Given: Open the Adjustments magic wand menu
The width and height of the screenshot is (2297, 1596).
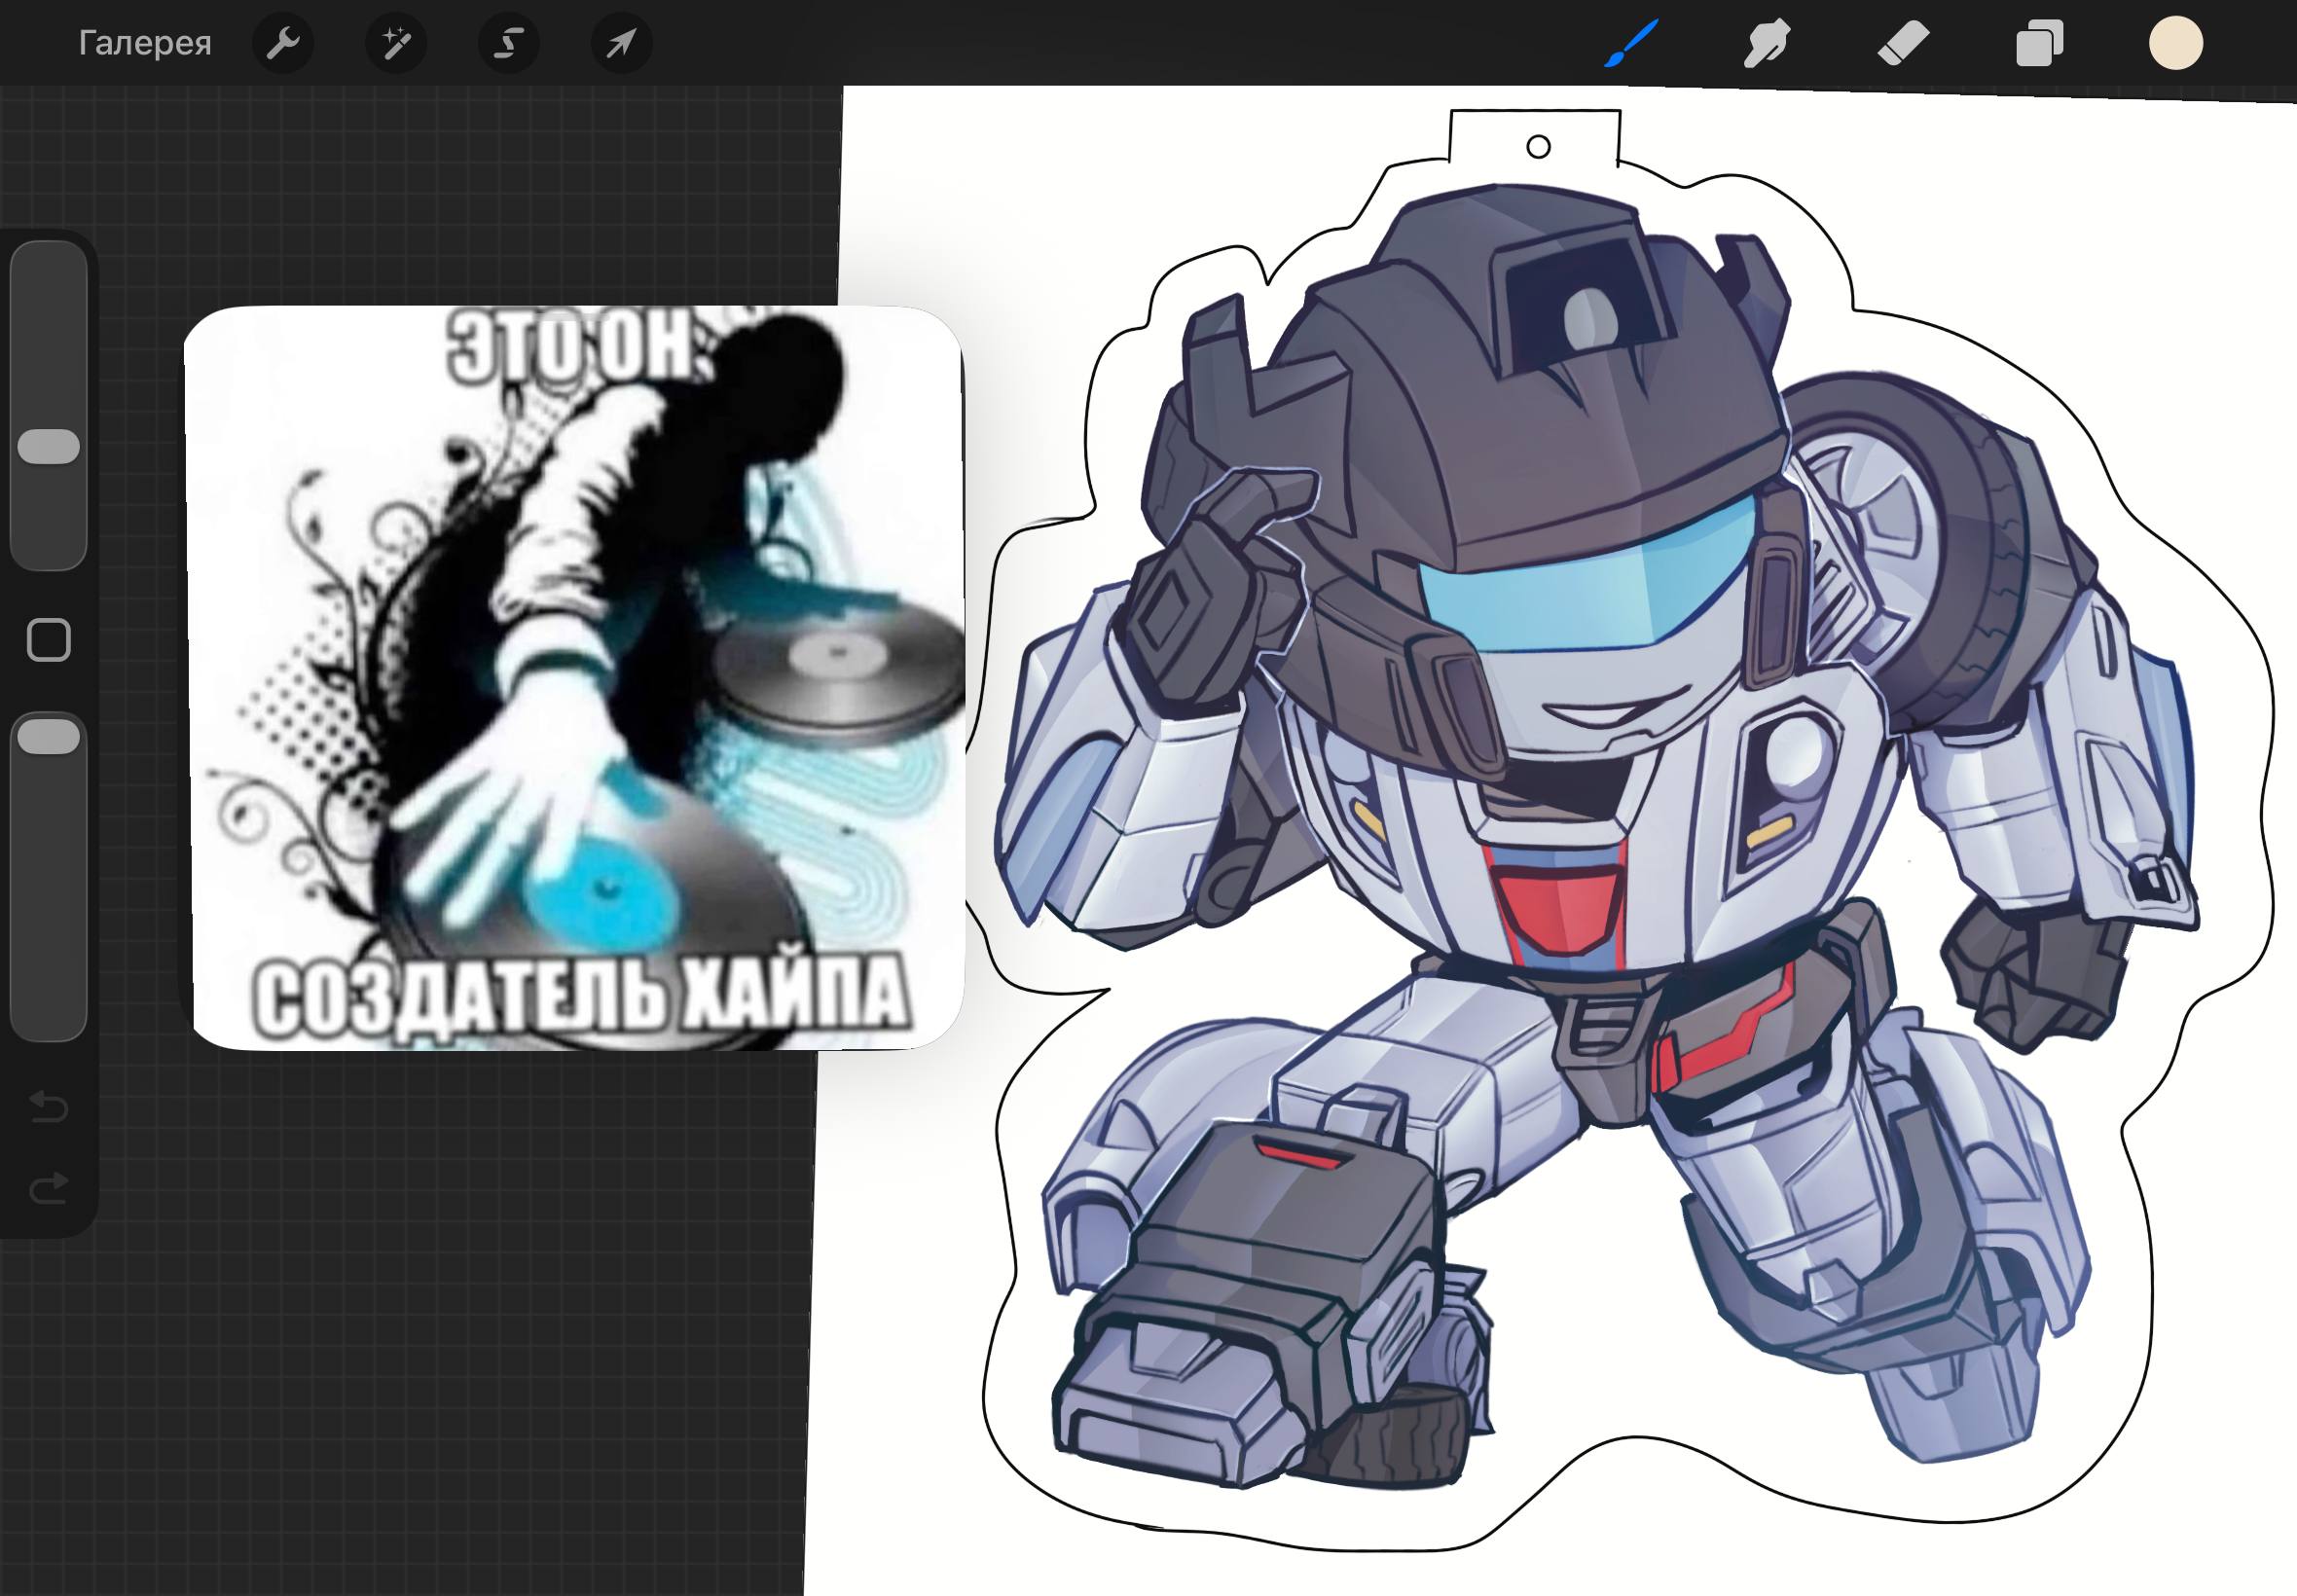Looking at the screenshot, I should (396, 43).
